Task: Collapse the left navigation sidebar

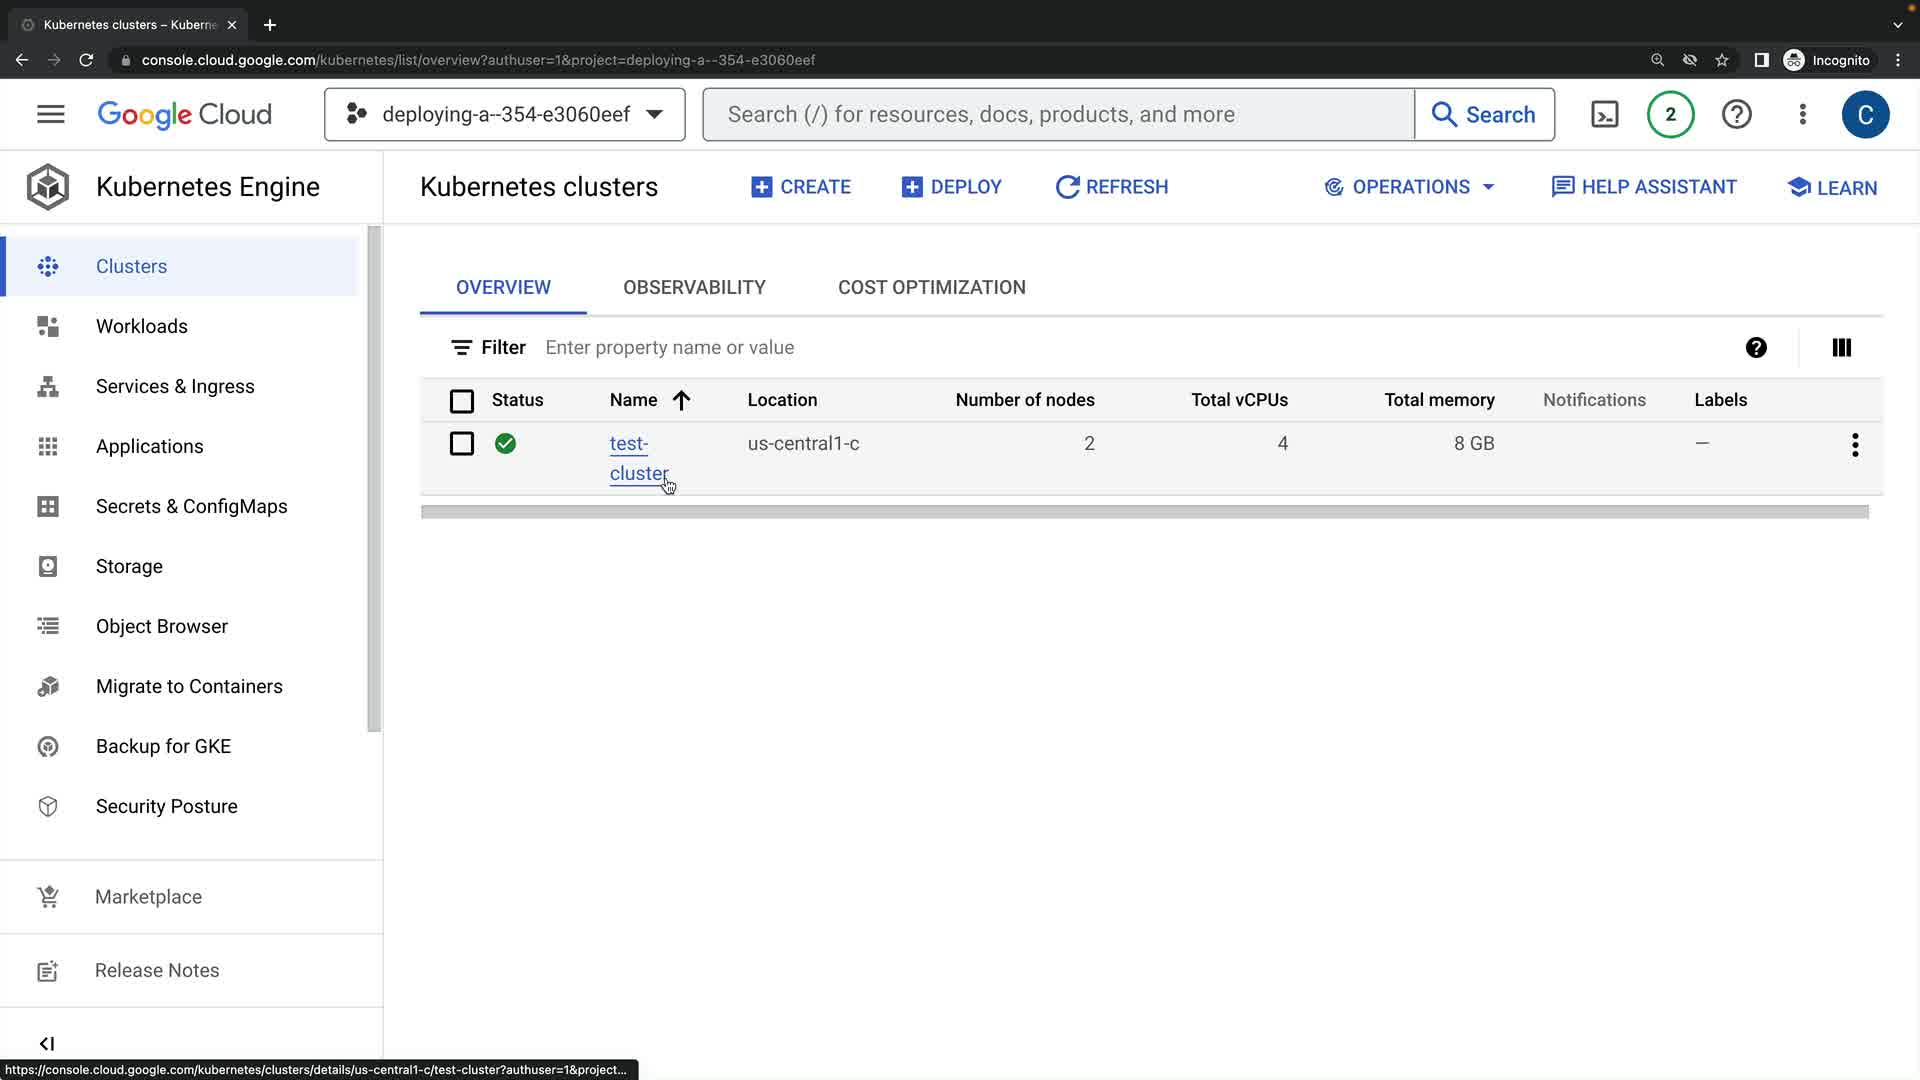Action: [x=47, y=1043]
